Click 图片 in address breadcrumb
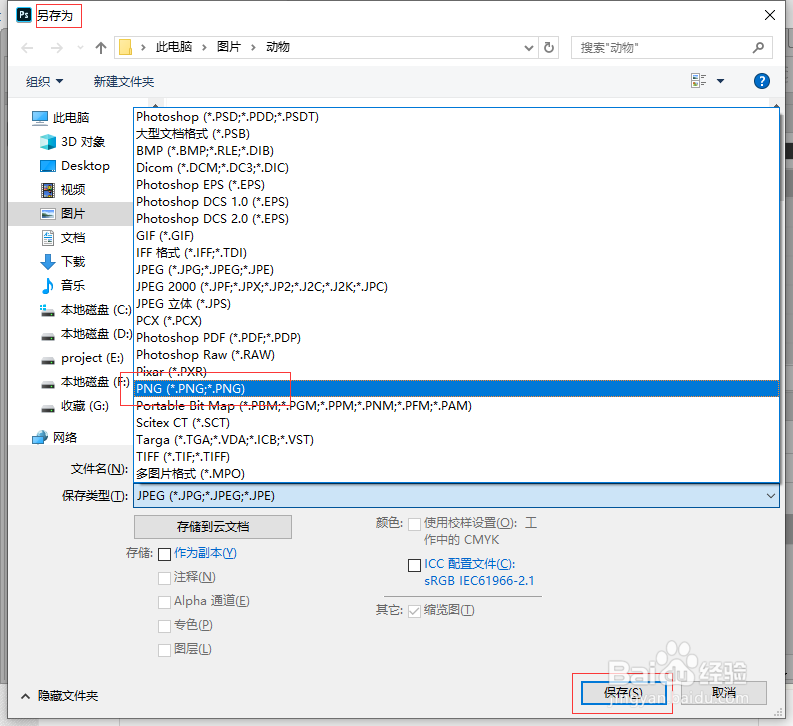This screenshot has width=793, height=726. (229, 47)
